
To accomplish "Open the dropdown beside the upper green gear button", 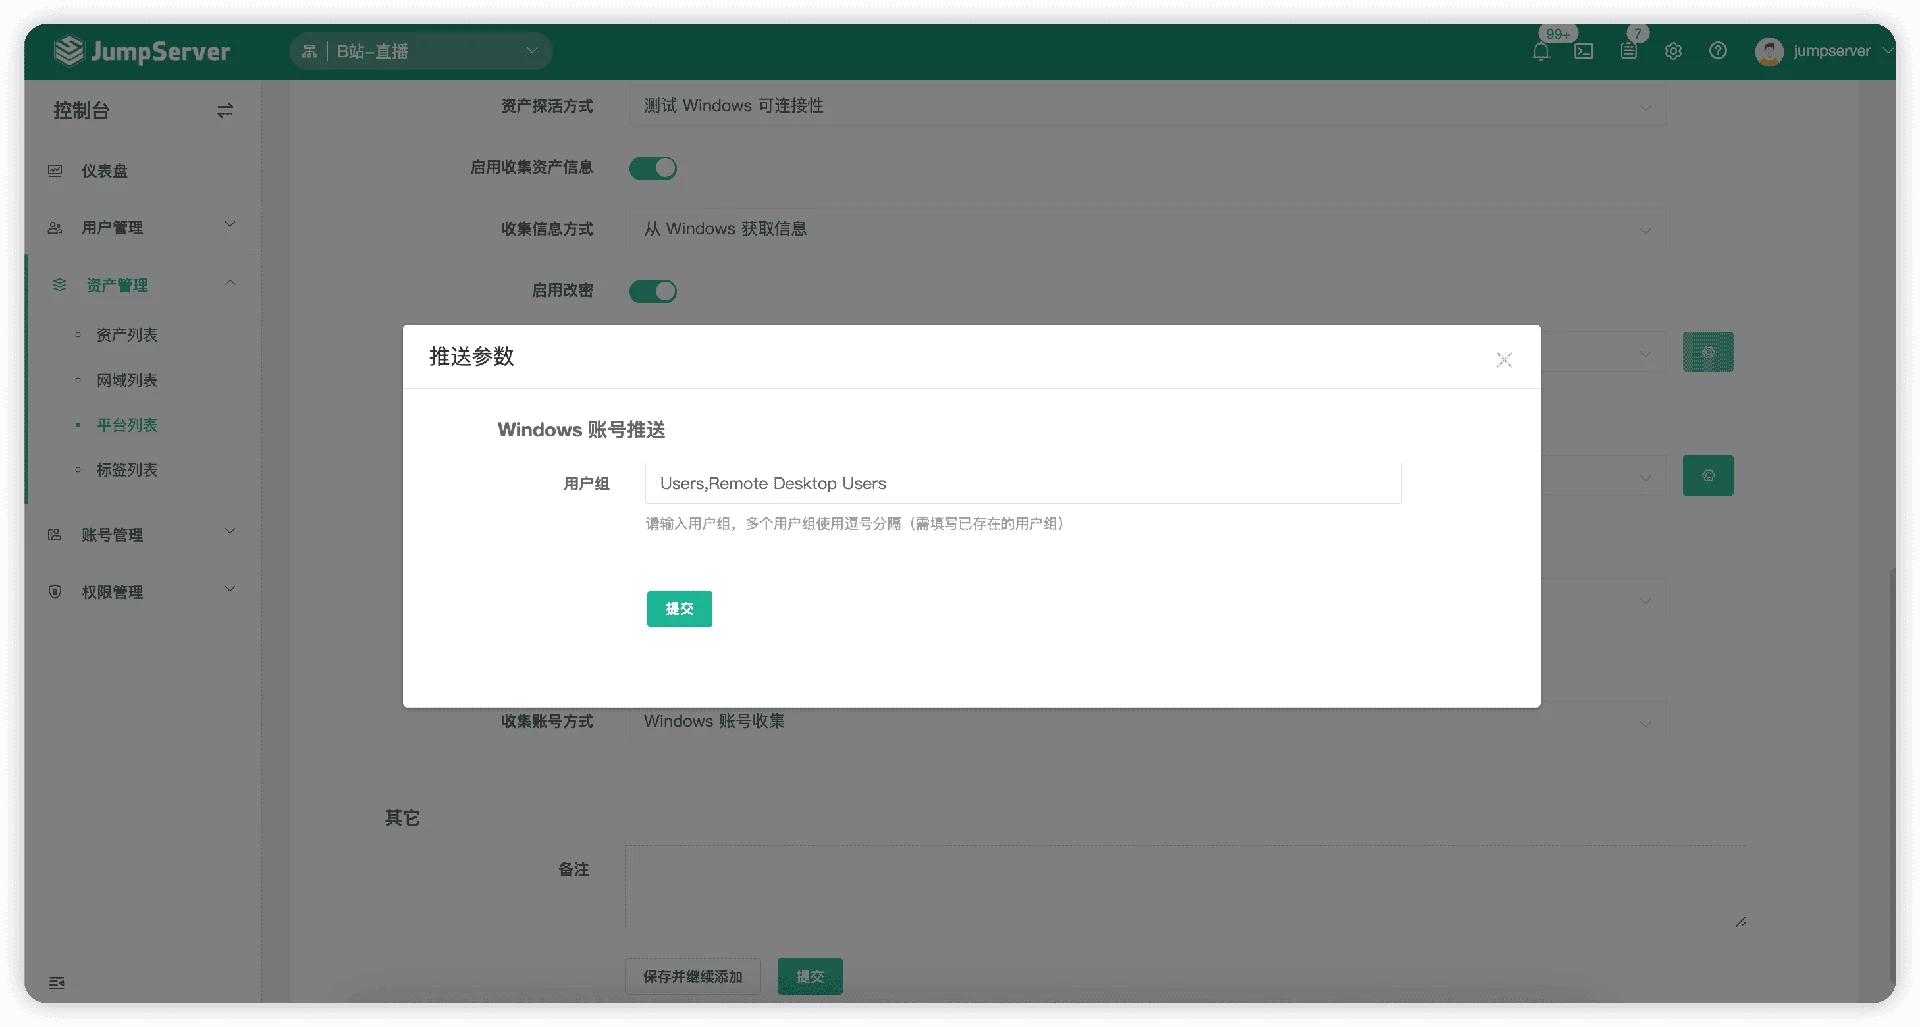I will (1645, 353).
